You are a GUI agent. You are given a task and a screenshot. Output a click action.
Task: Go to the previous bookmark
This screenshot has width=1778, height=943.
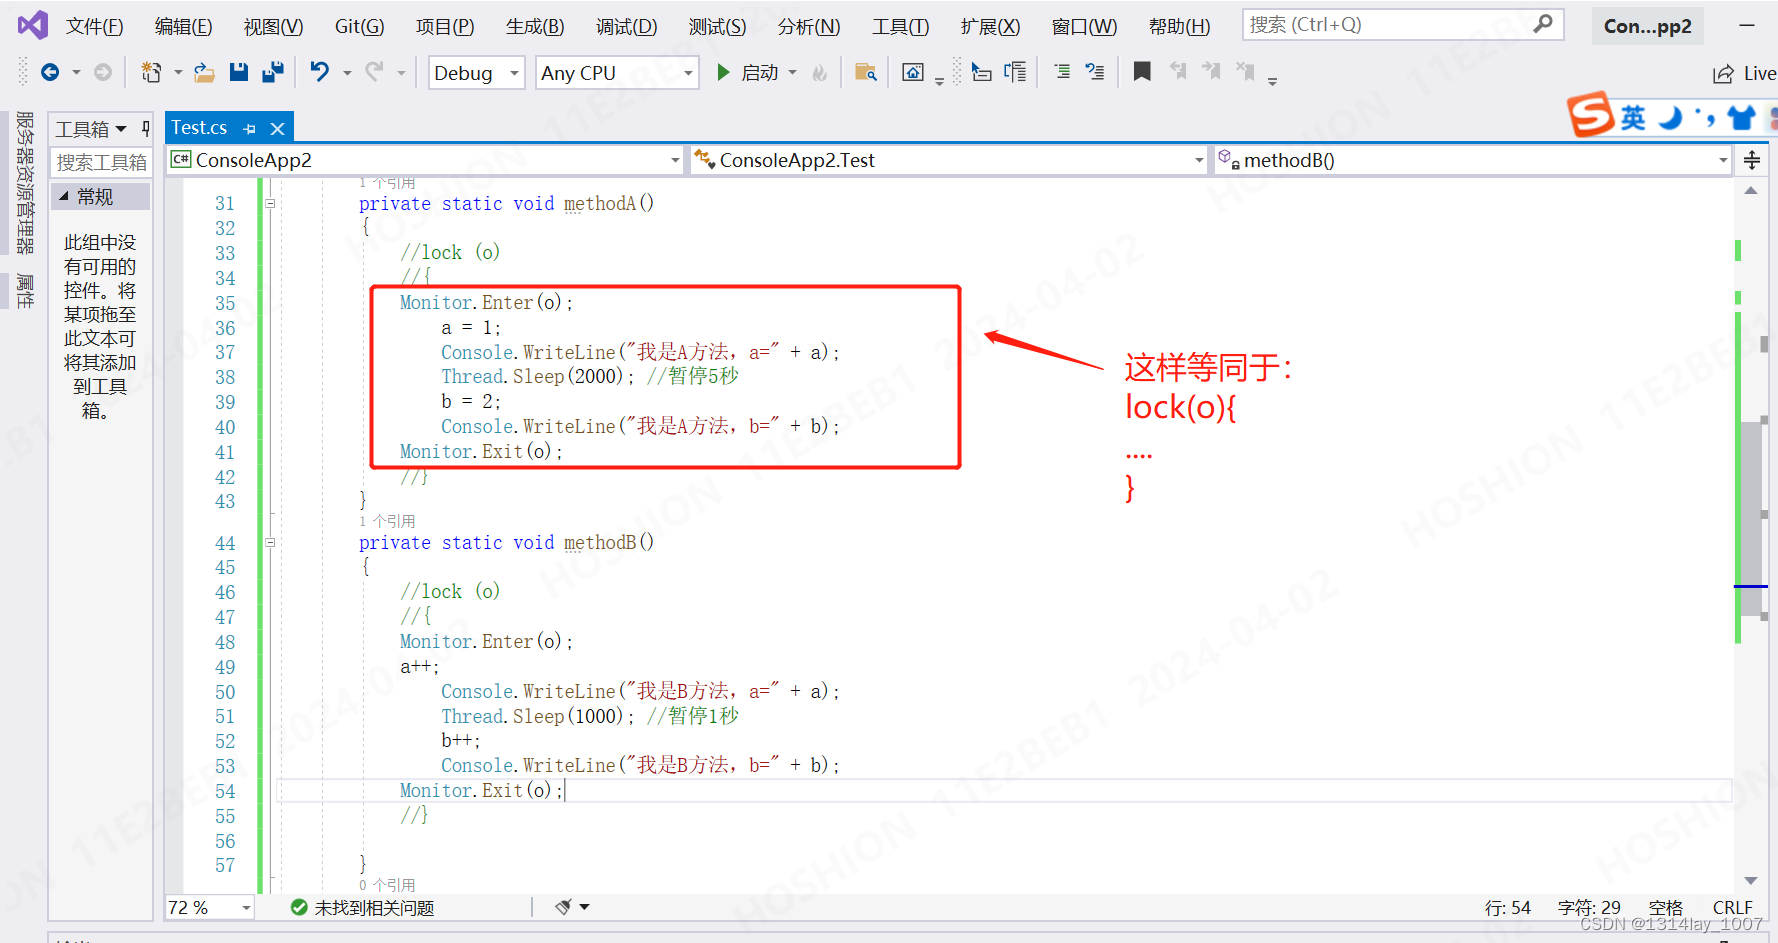tap(1178, 71)
